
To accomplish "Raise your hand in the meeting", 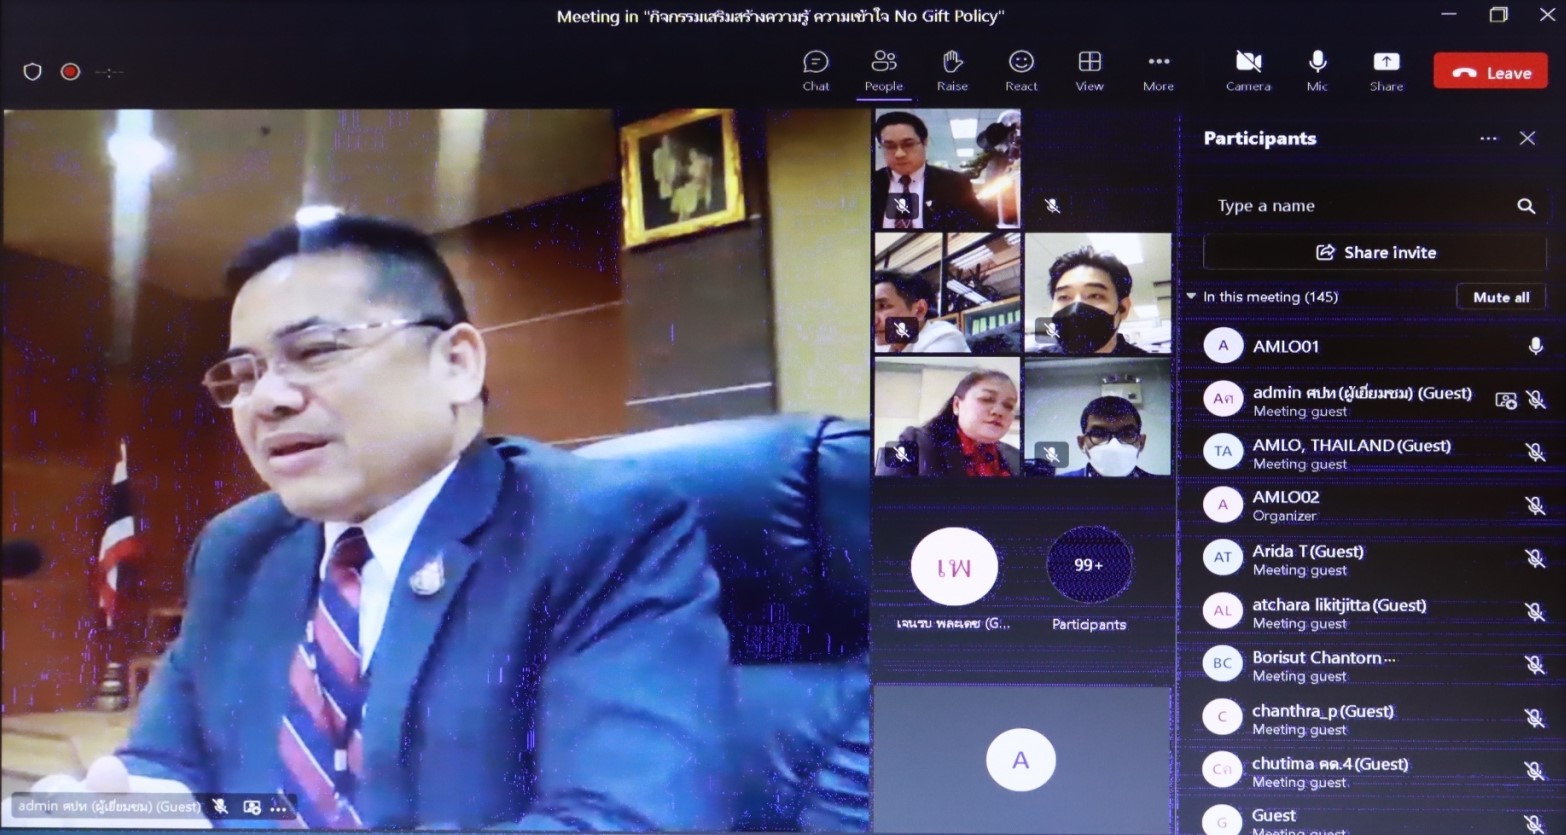I will click(x=952, y=70).
